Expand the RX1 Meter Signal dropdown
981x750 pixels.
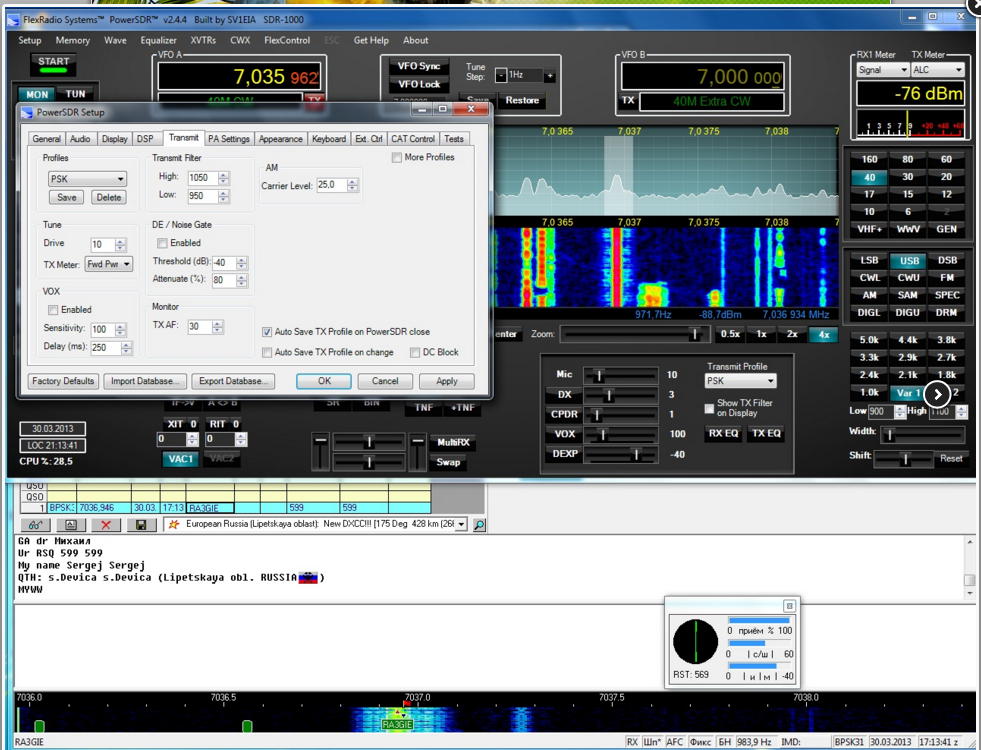882,70
